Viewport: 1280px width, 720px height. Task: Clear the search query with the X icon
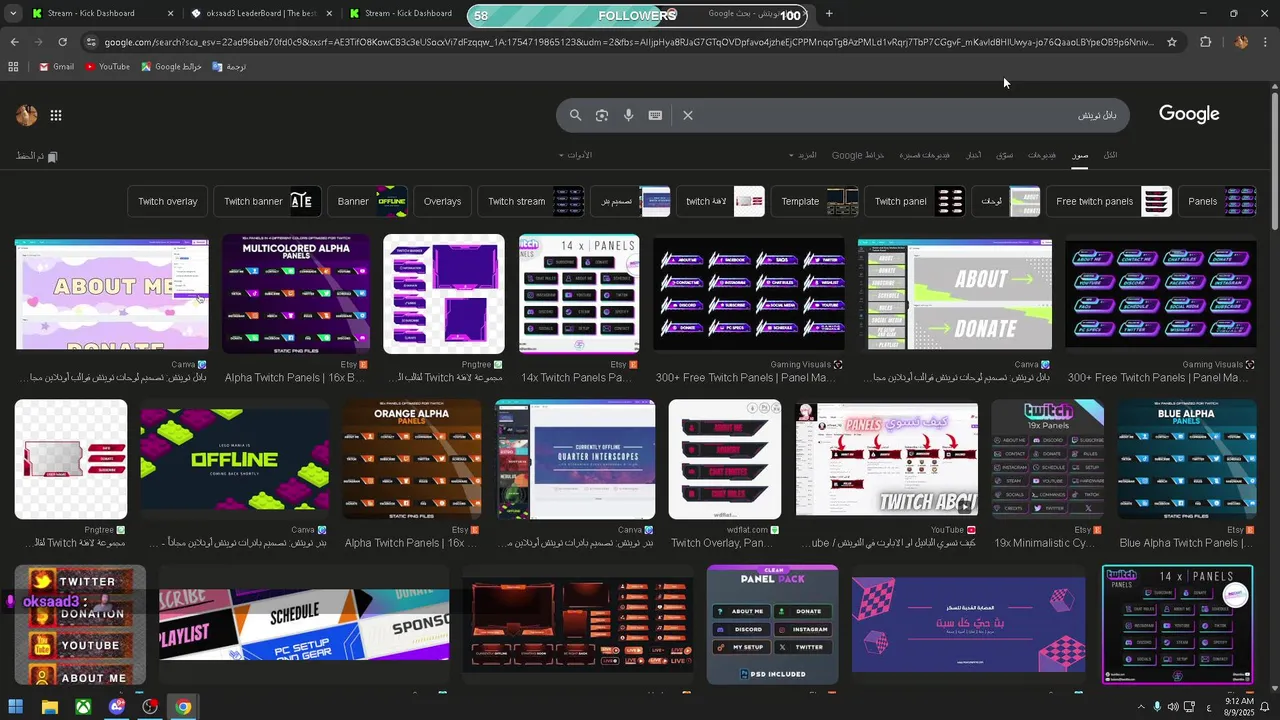click(688, 115)
